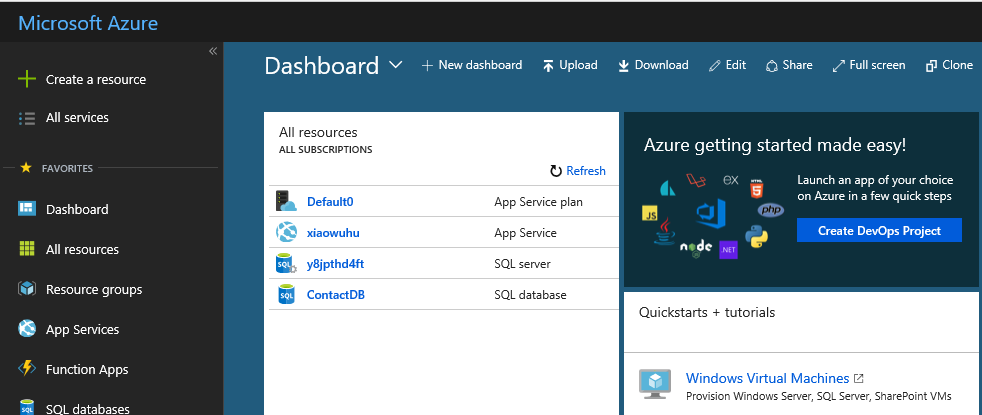Click Azure getting started made easy heading

click(x=775, y=146)
